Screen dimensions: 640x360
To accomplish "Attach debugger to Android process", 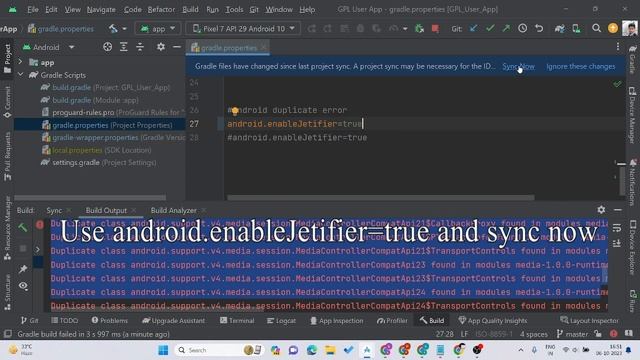I will 419,29.
